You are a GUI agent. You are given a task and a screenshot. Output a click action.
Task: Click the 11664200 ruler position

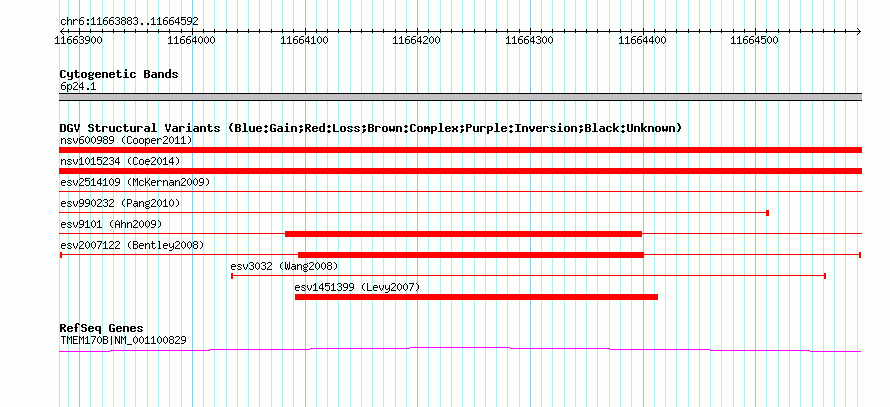coord(417,40)
